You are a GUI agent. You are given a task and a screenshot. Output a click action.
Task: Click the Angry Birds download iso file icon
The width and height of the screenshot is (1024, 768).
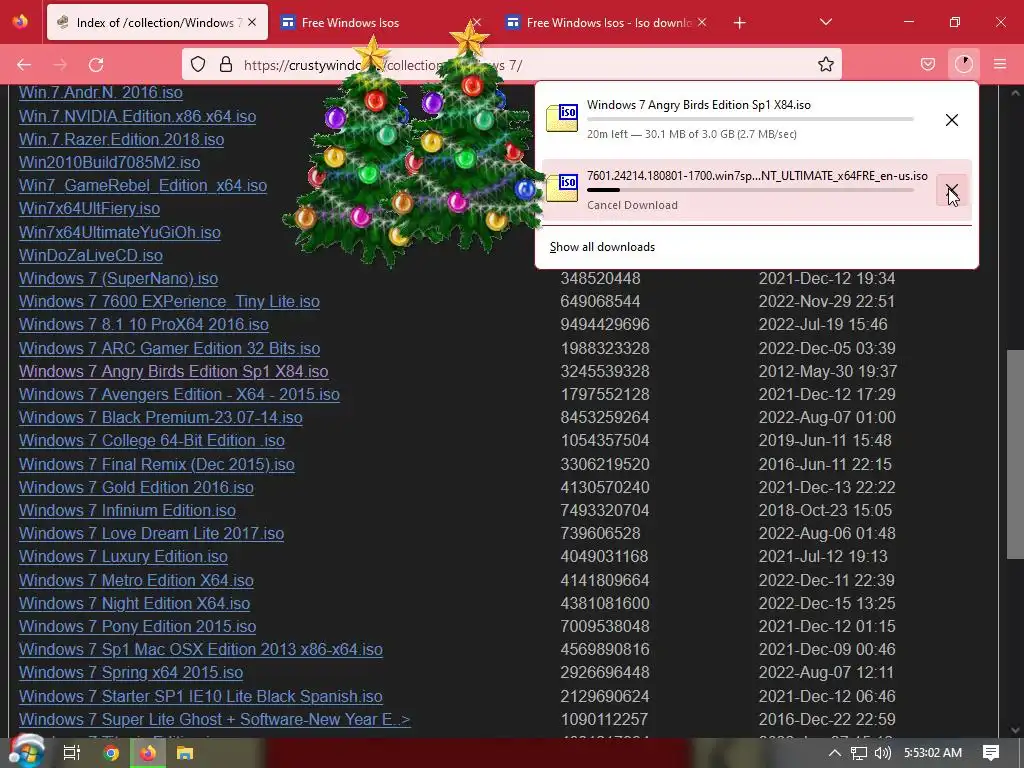click(x=562, y=118)
